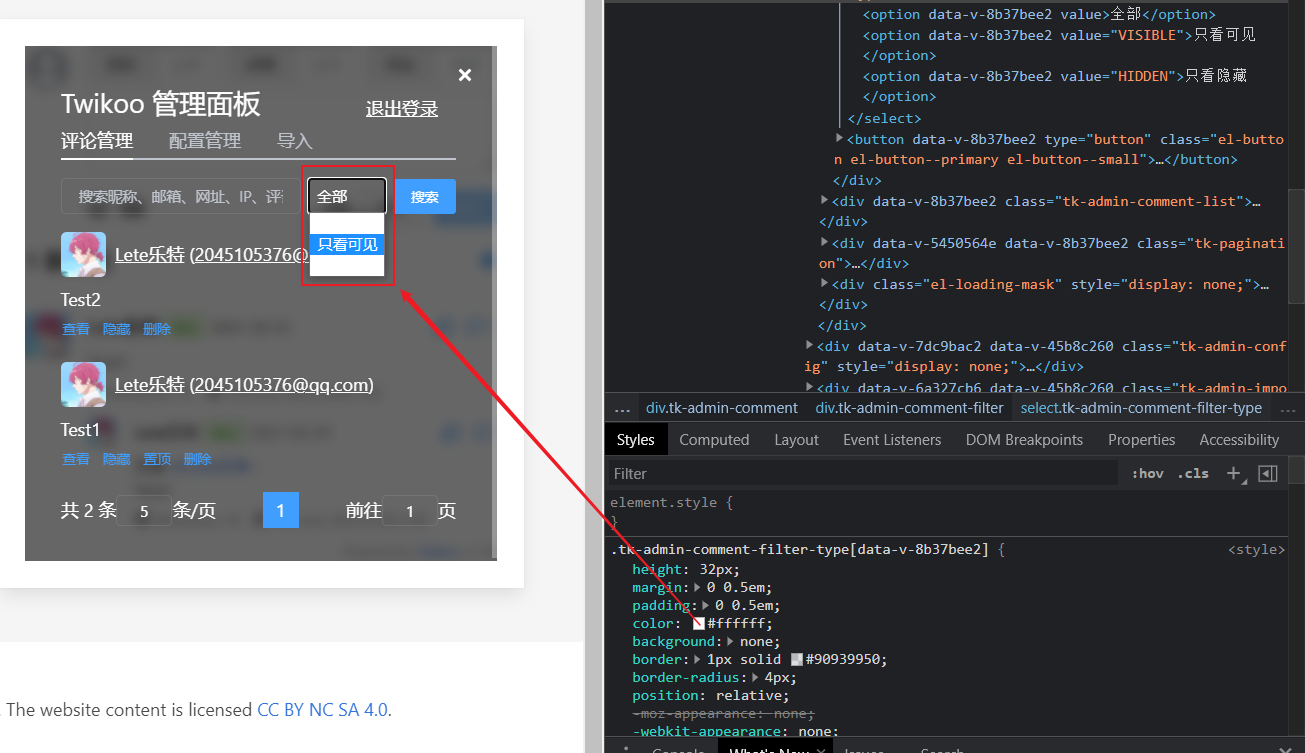Click 查看 under the Test1 comment
This screenshot has height=753, width=1305.
tap(76, 459)
